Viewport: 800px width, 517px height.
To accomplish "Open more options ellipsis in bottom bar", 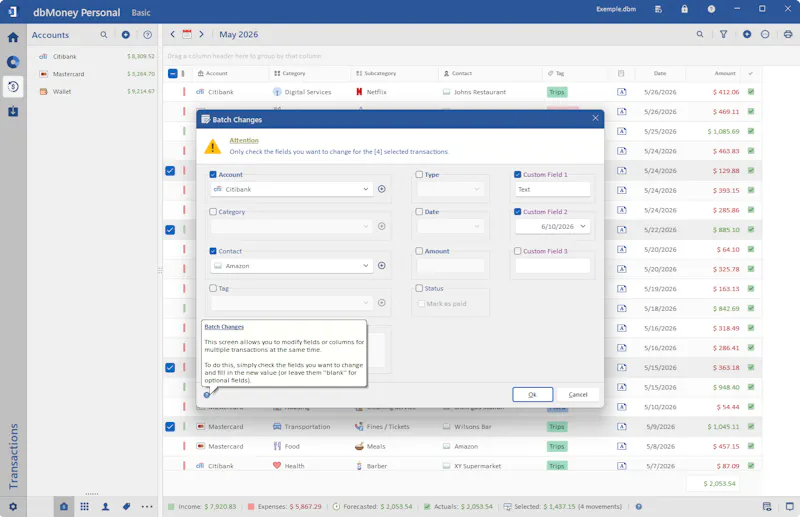I will click(x=147, y=507).
